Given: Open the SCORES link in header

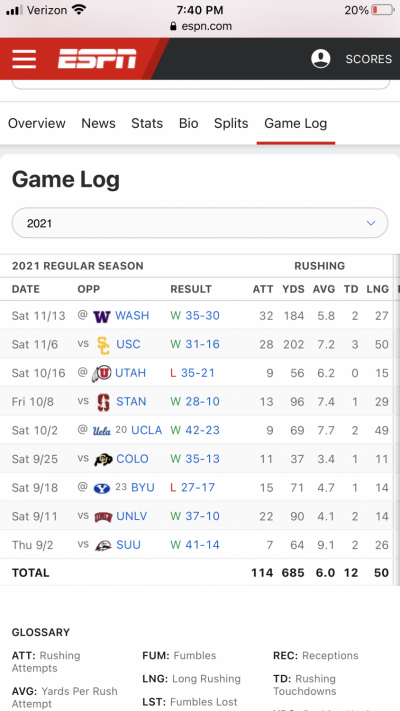Looking at the screenshot, I should coord(369,59).
